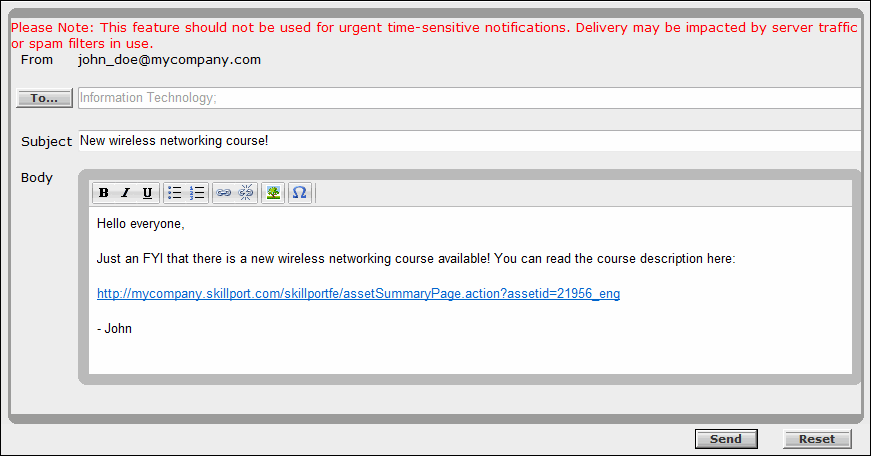The height and width of the screenshot is (456, 871).
Task: Click the insert hyperlink chain icon
Action: [x=224, y=193]
